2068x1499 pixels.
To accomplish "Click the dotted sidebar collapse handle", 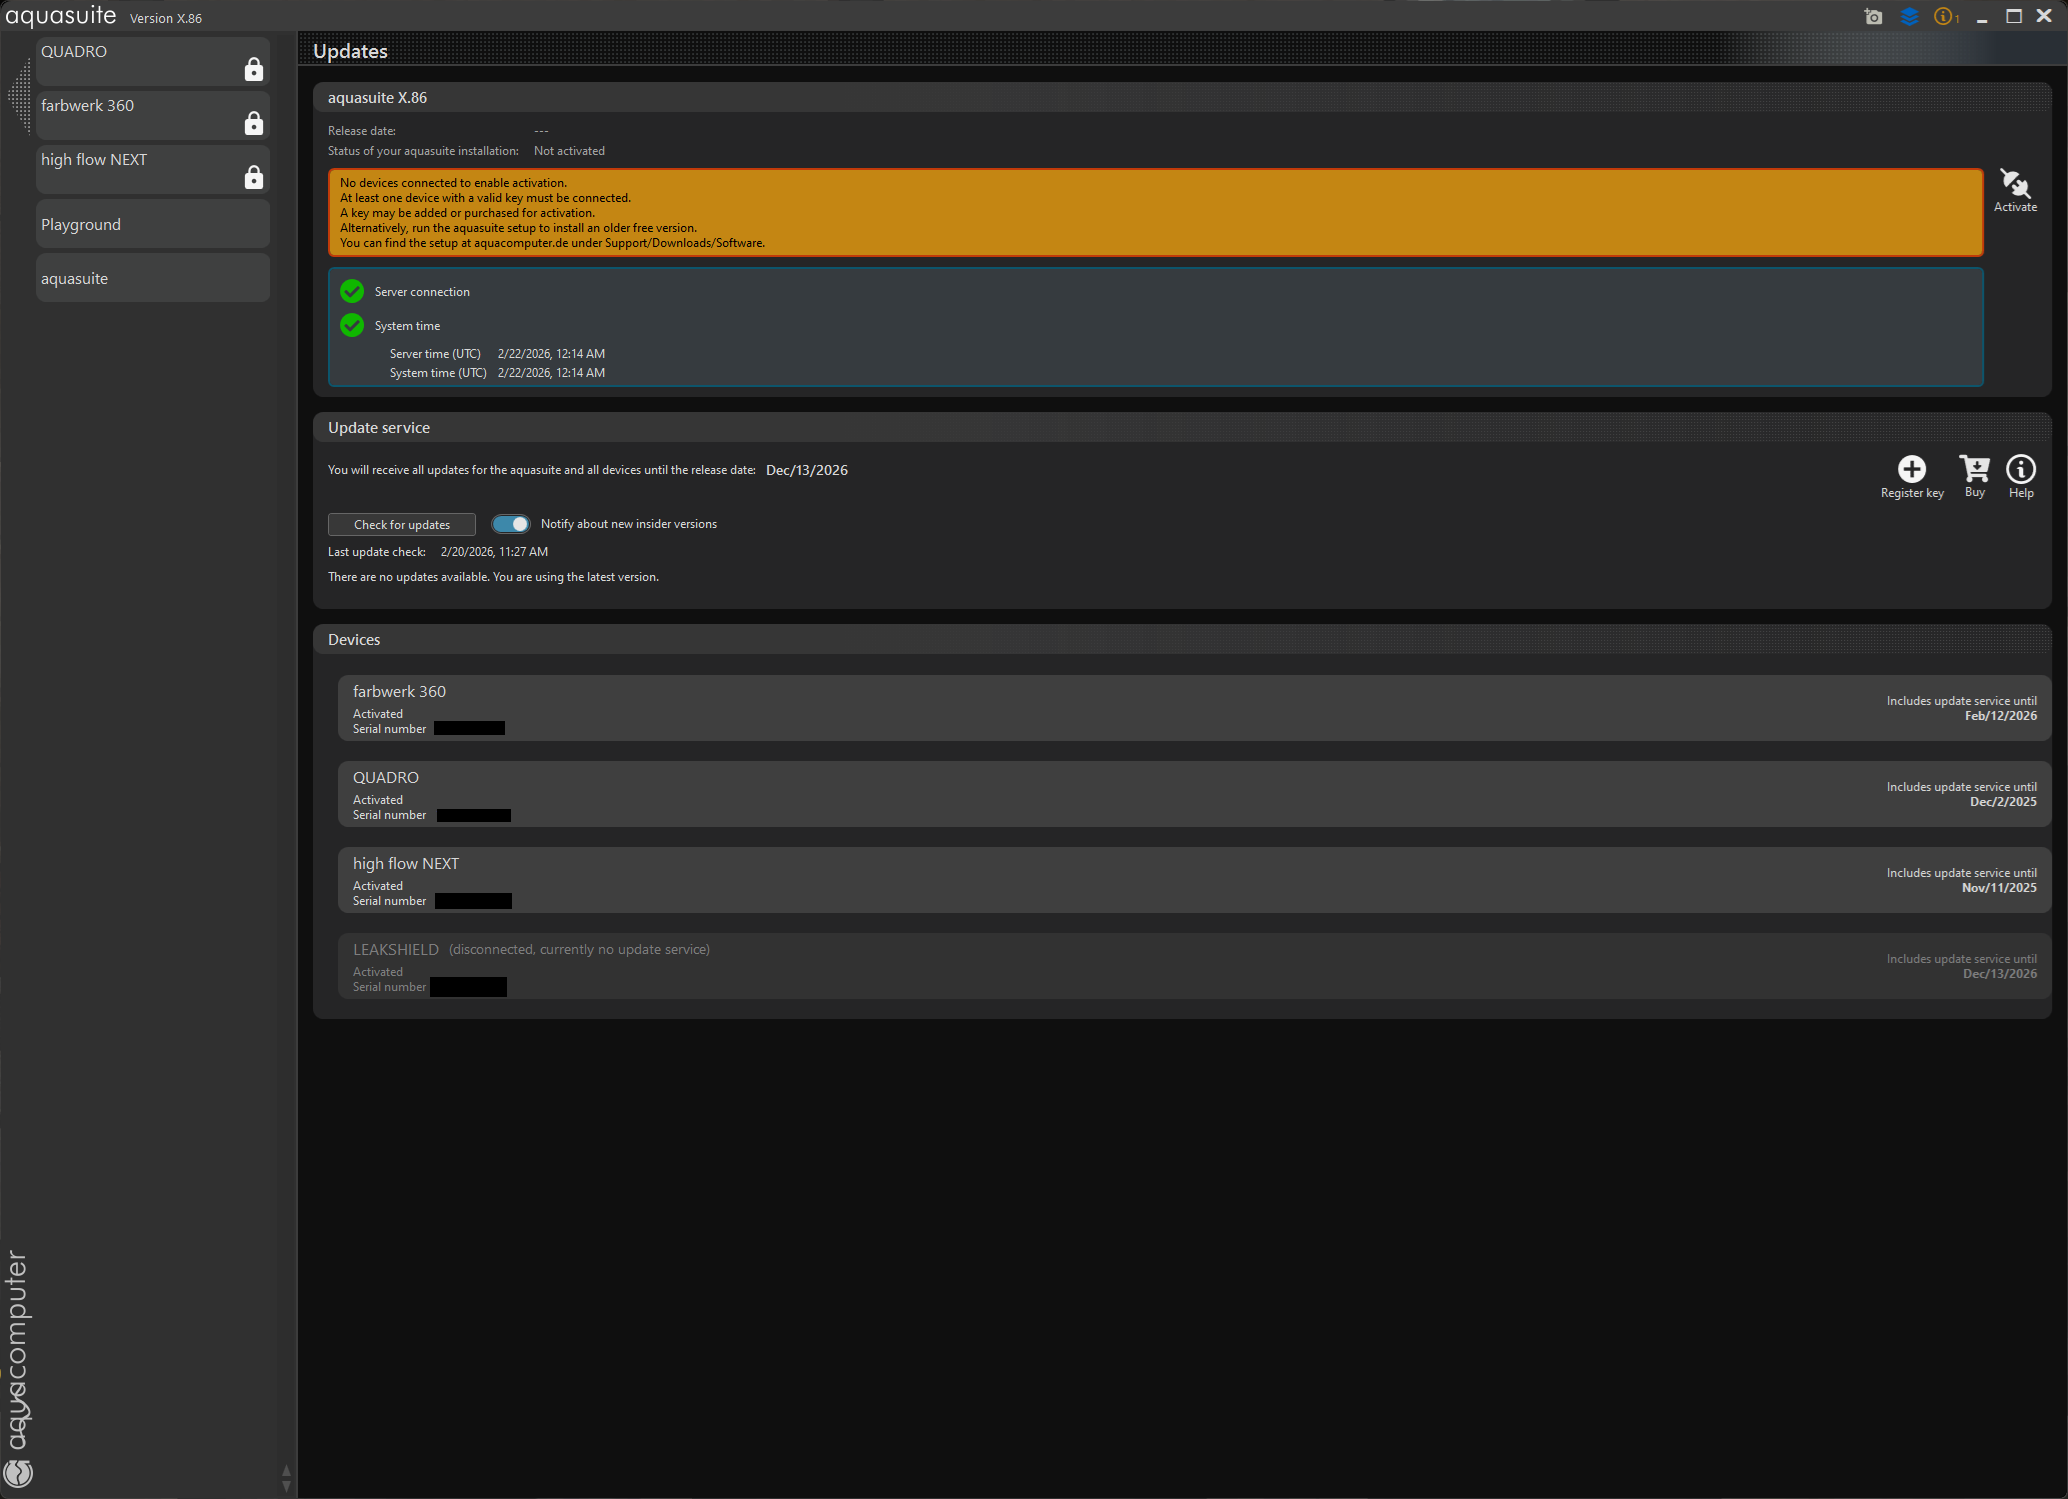I will click(20, 97).
